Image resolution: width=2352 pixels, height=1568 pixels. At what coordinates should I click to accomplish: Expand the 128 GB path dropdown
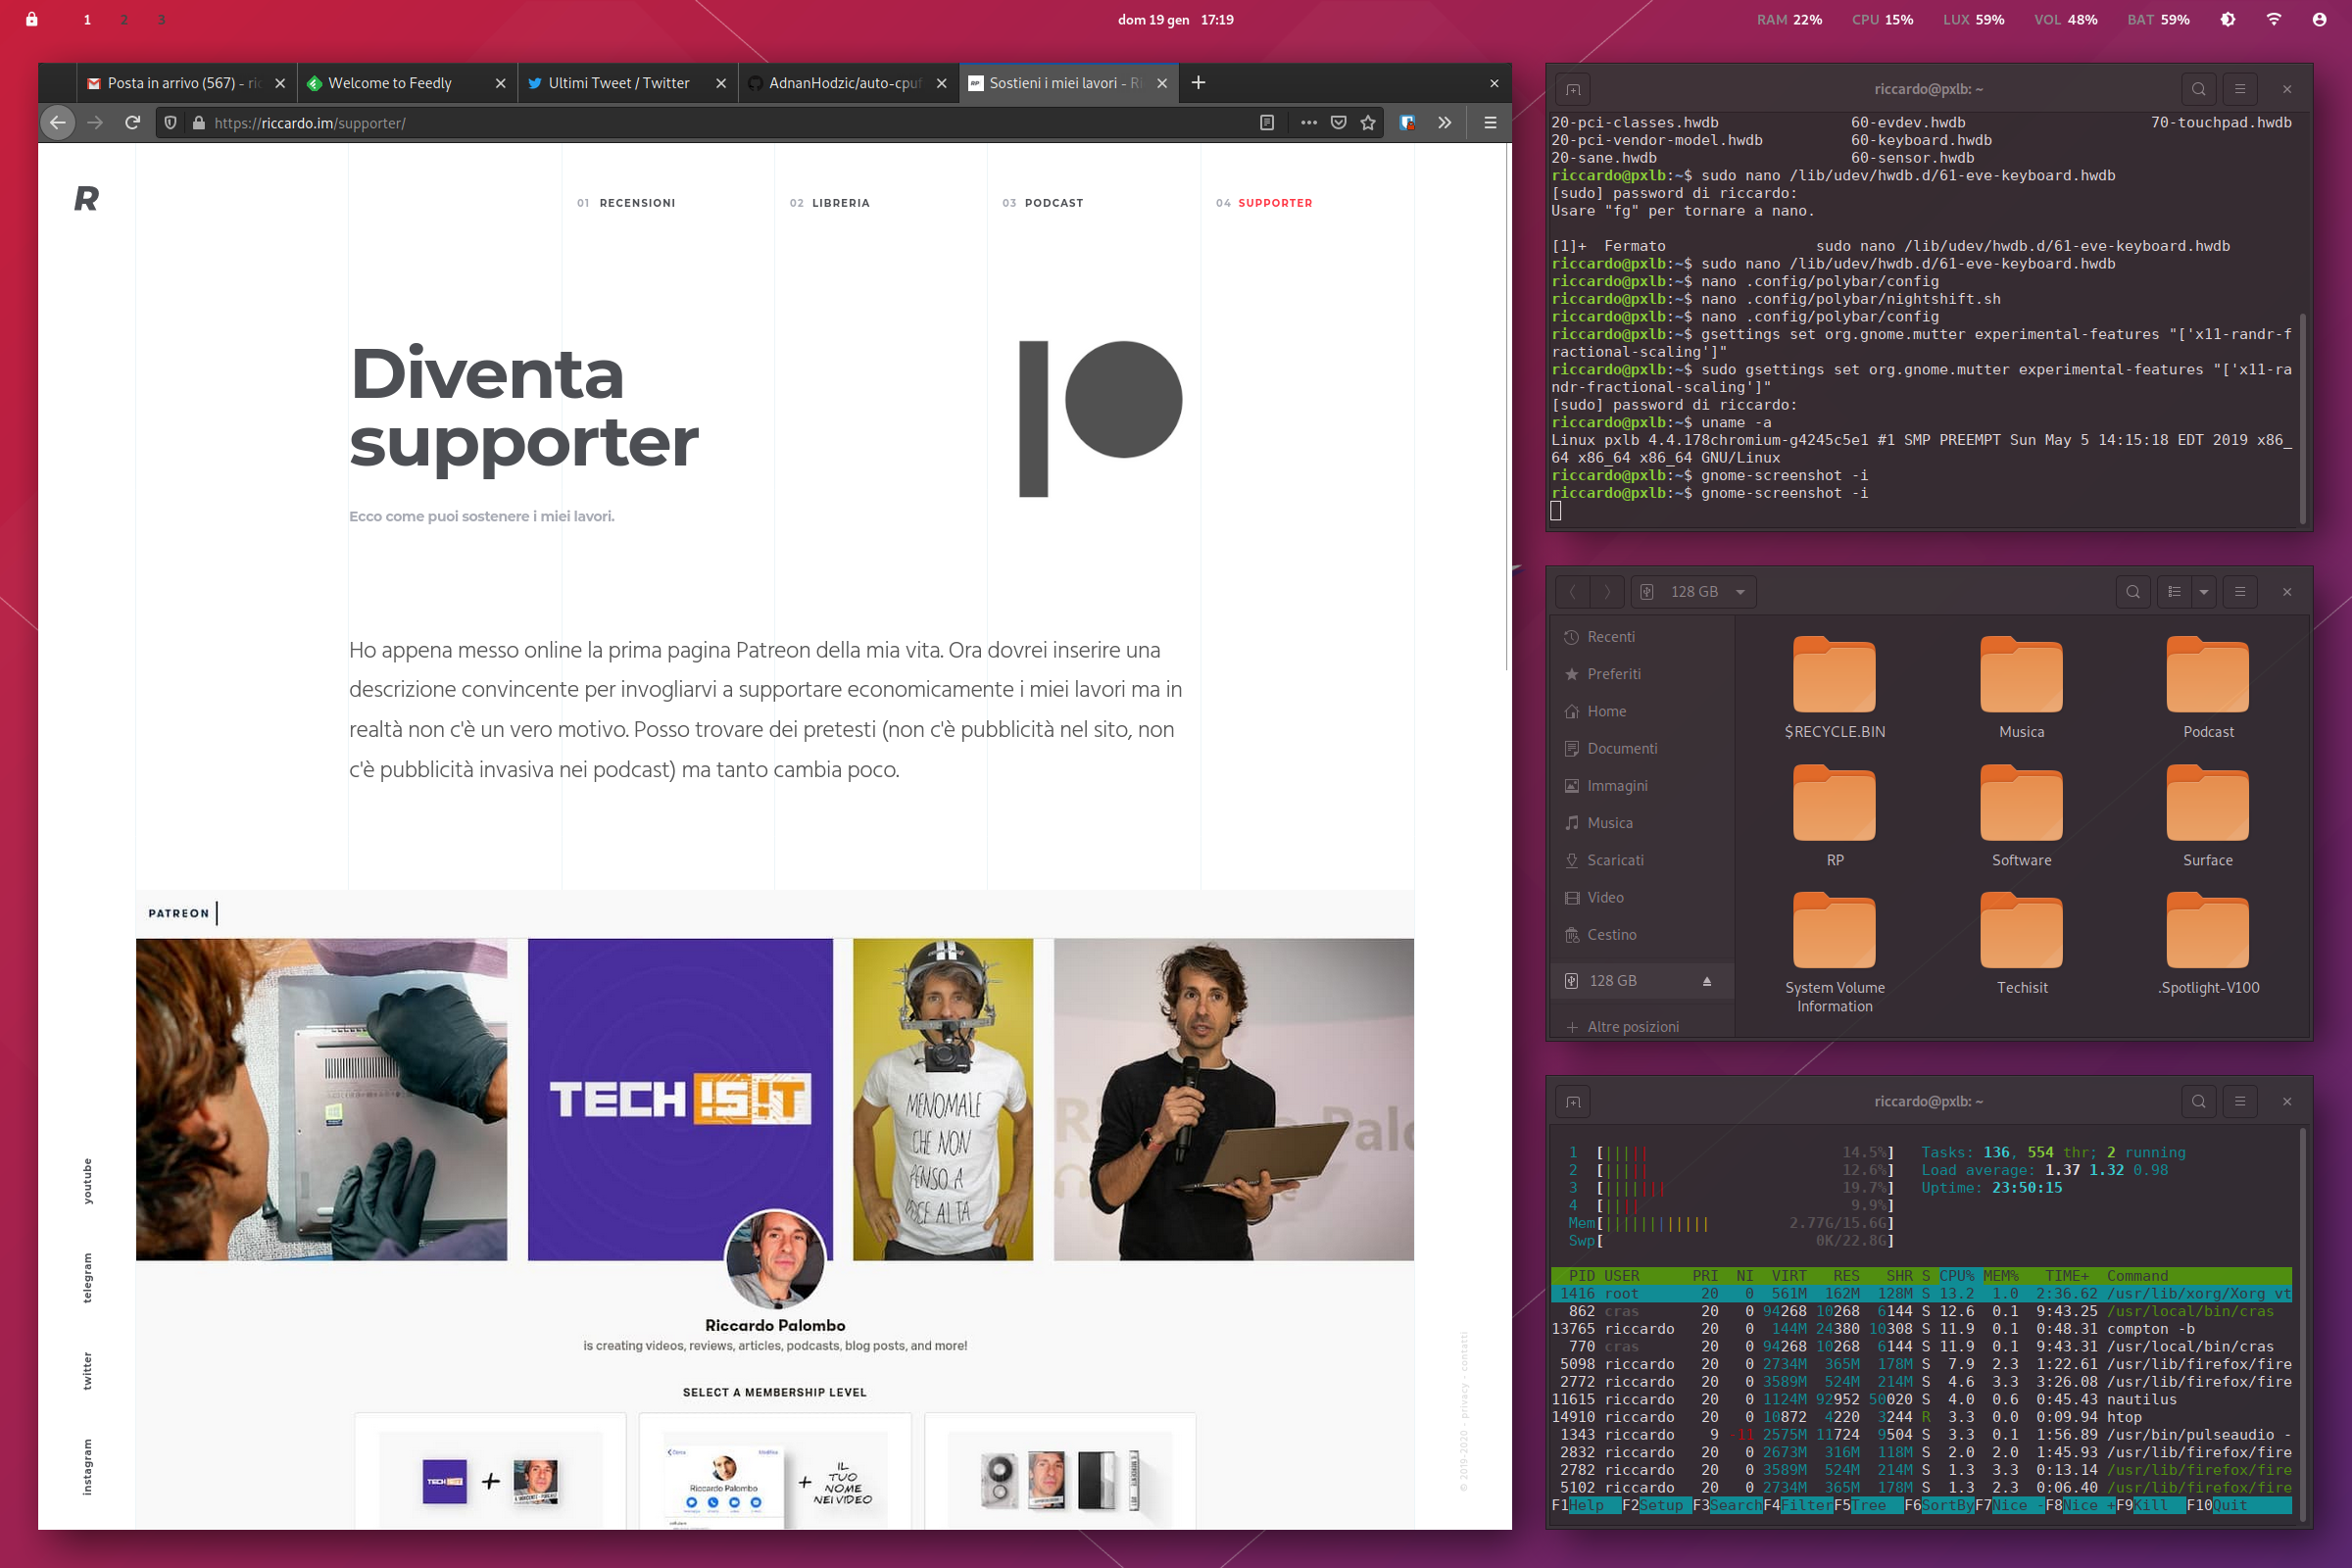(x=1740, y=592)
